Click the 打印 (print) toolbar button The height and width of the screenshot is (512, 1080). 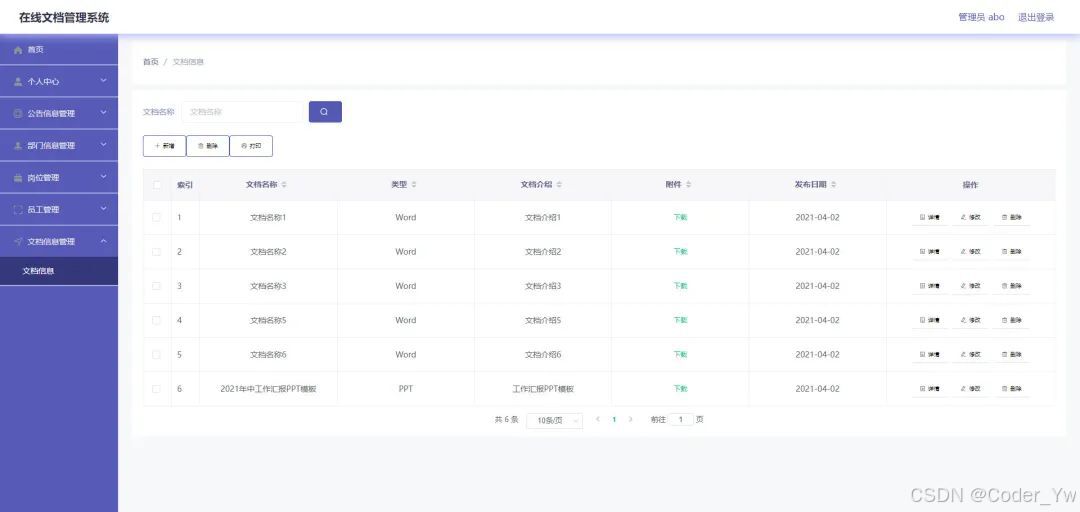pos(251,146)
